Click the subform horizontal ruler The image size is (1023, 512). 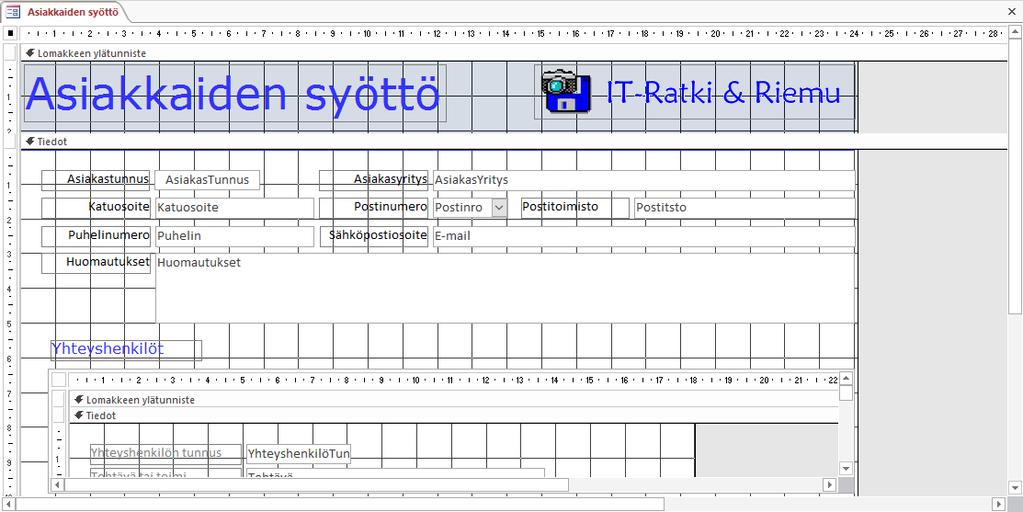tap(454, 380)
